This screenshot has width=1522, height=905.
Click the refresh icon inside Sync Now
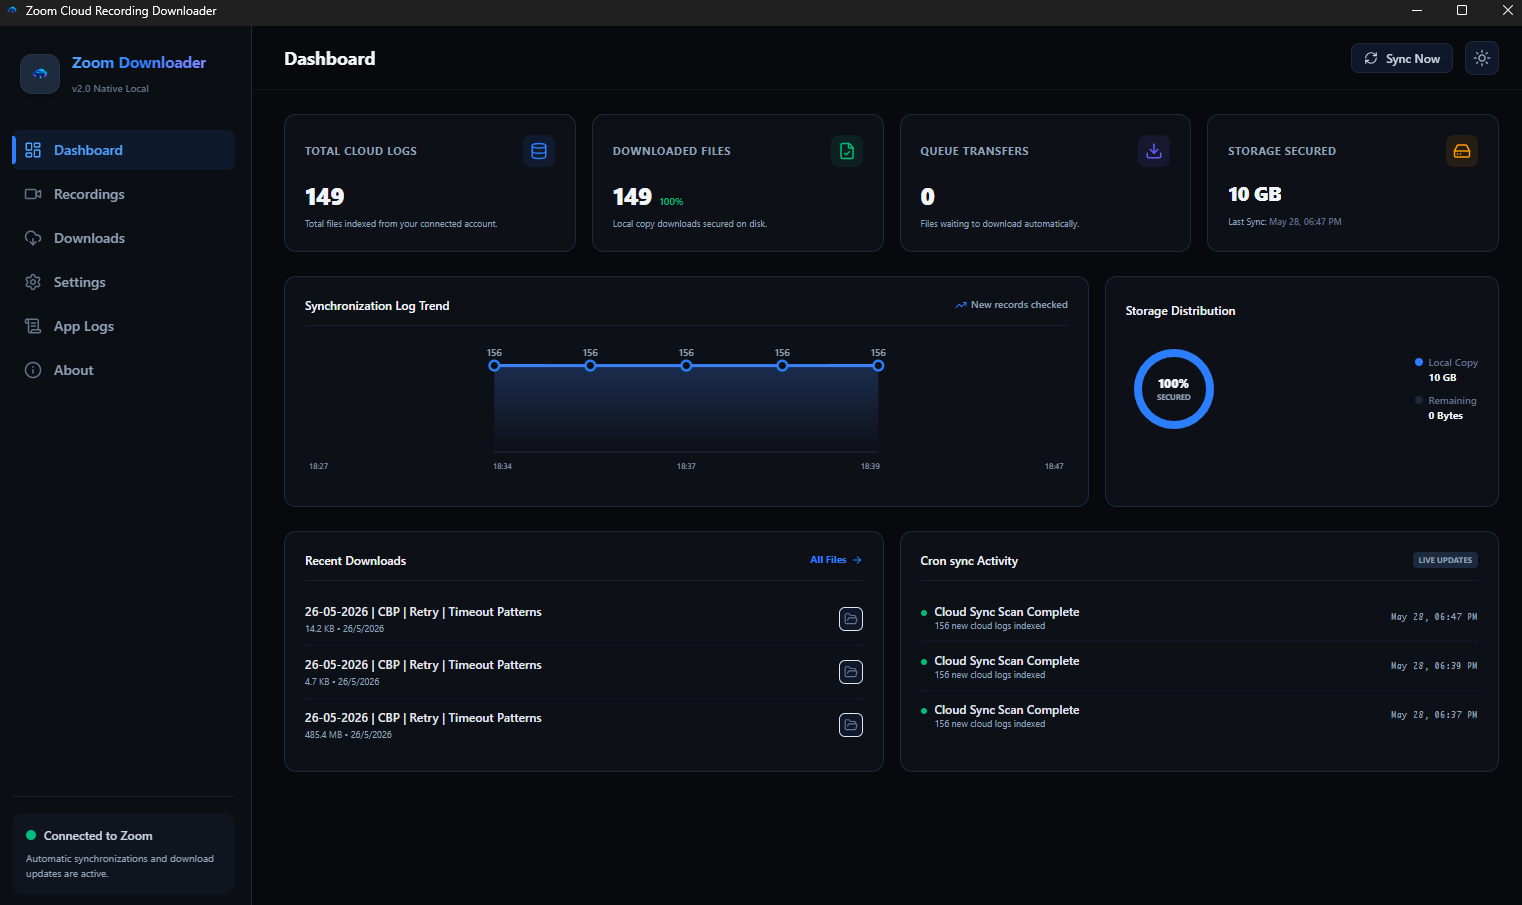click(x=1371, y=58)
